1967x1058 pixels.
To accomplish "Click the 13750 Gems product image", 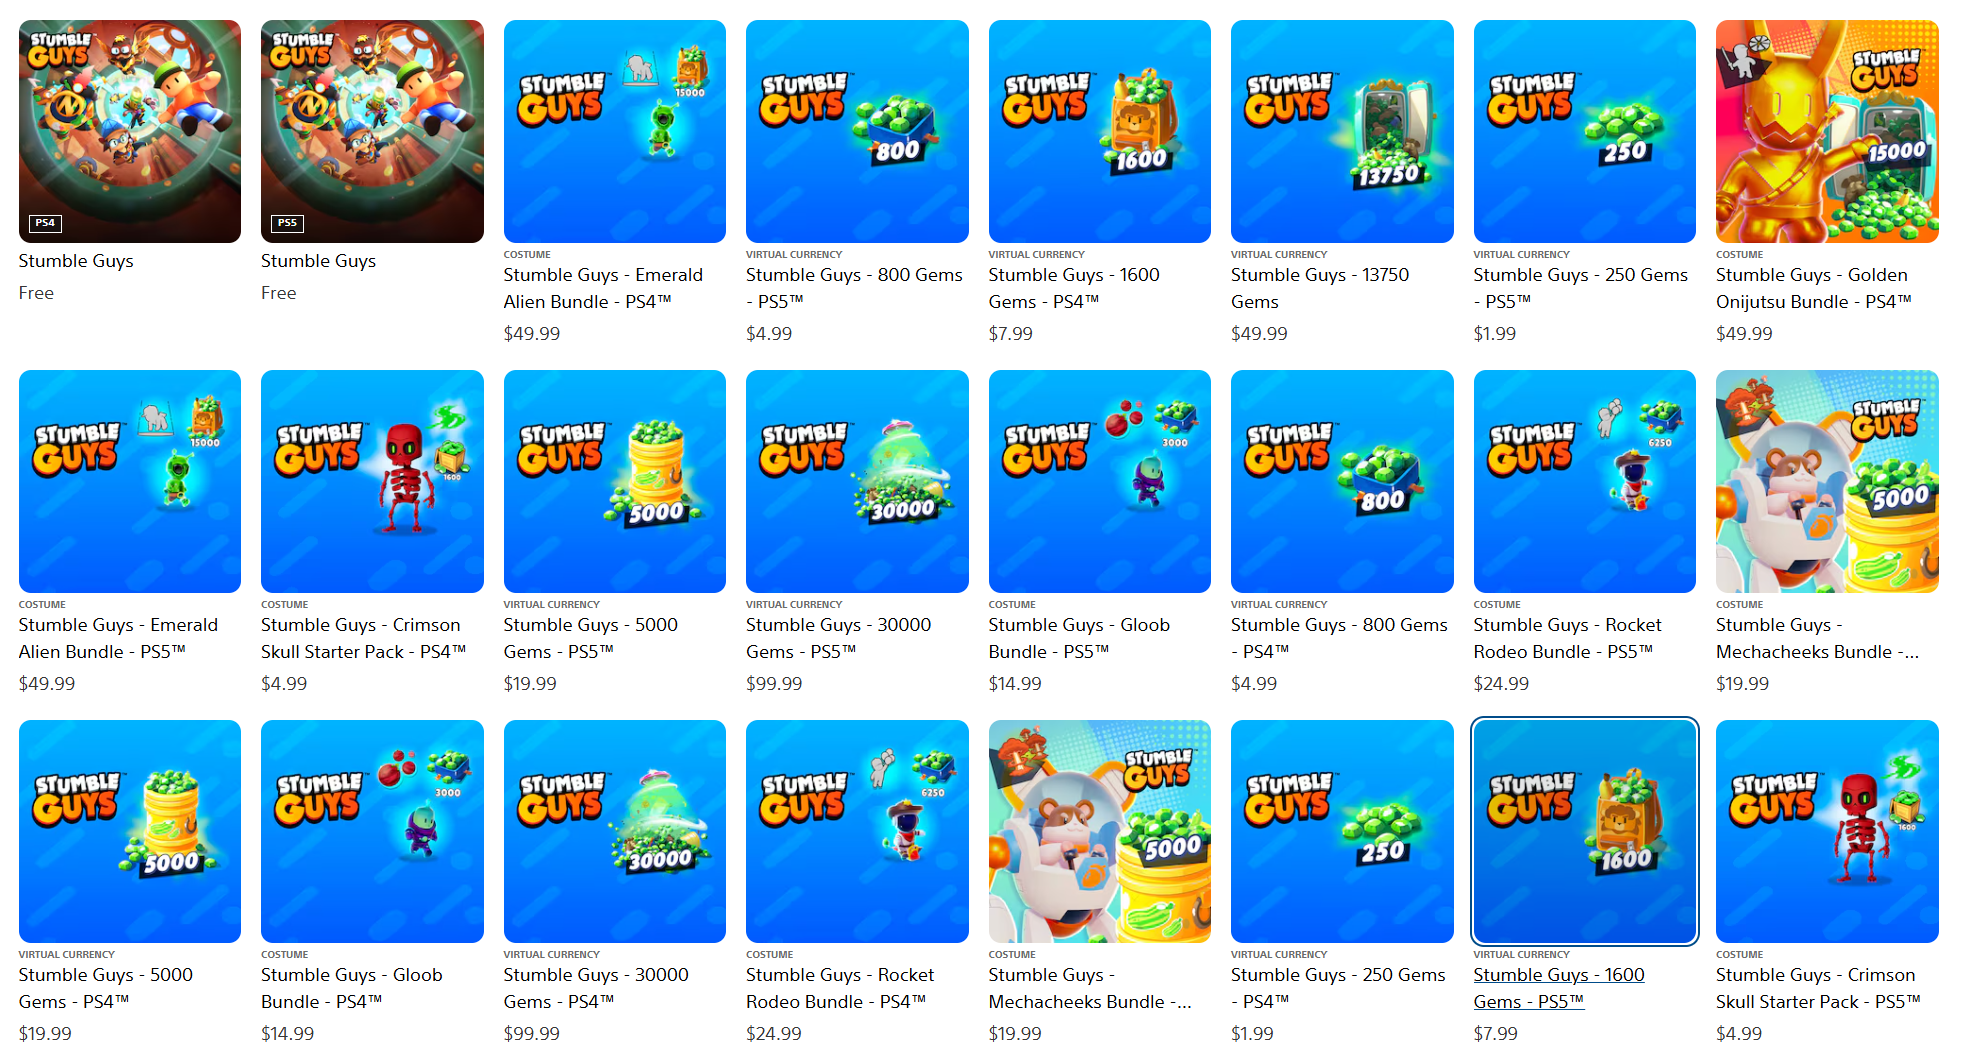I will [x=1342, y=131].
